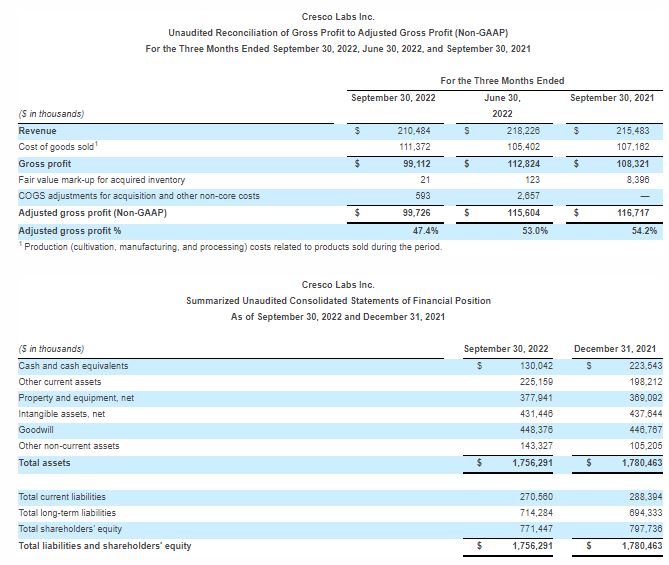Image resolution: width=669 pixels, height=565 pixels.
Task: Click adjusted gross profit percentage 47.4%
Action: 425,230
